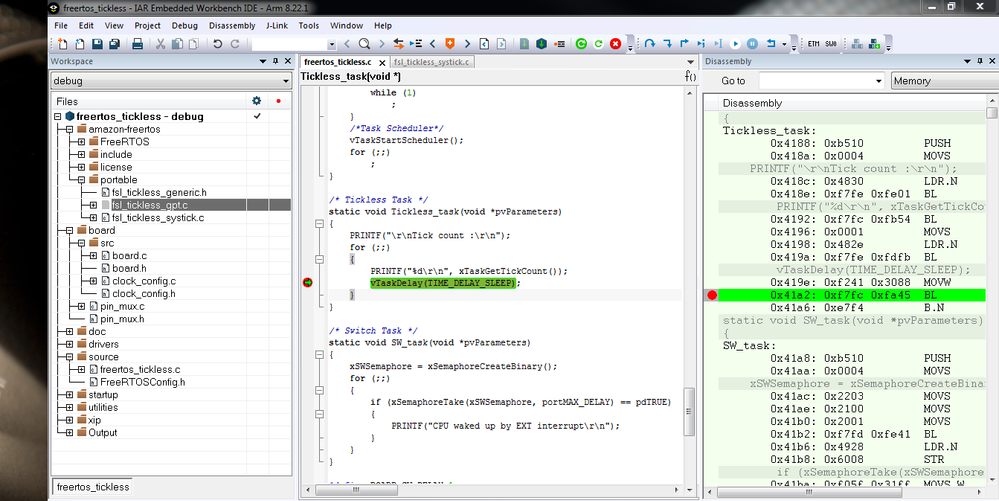Click the Break (pause) execution icon
999x501 pixels.
753,44
